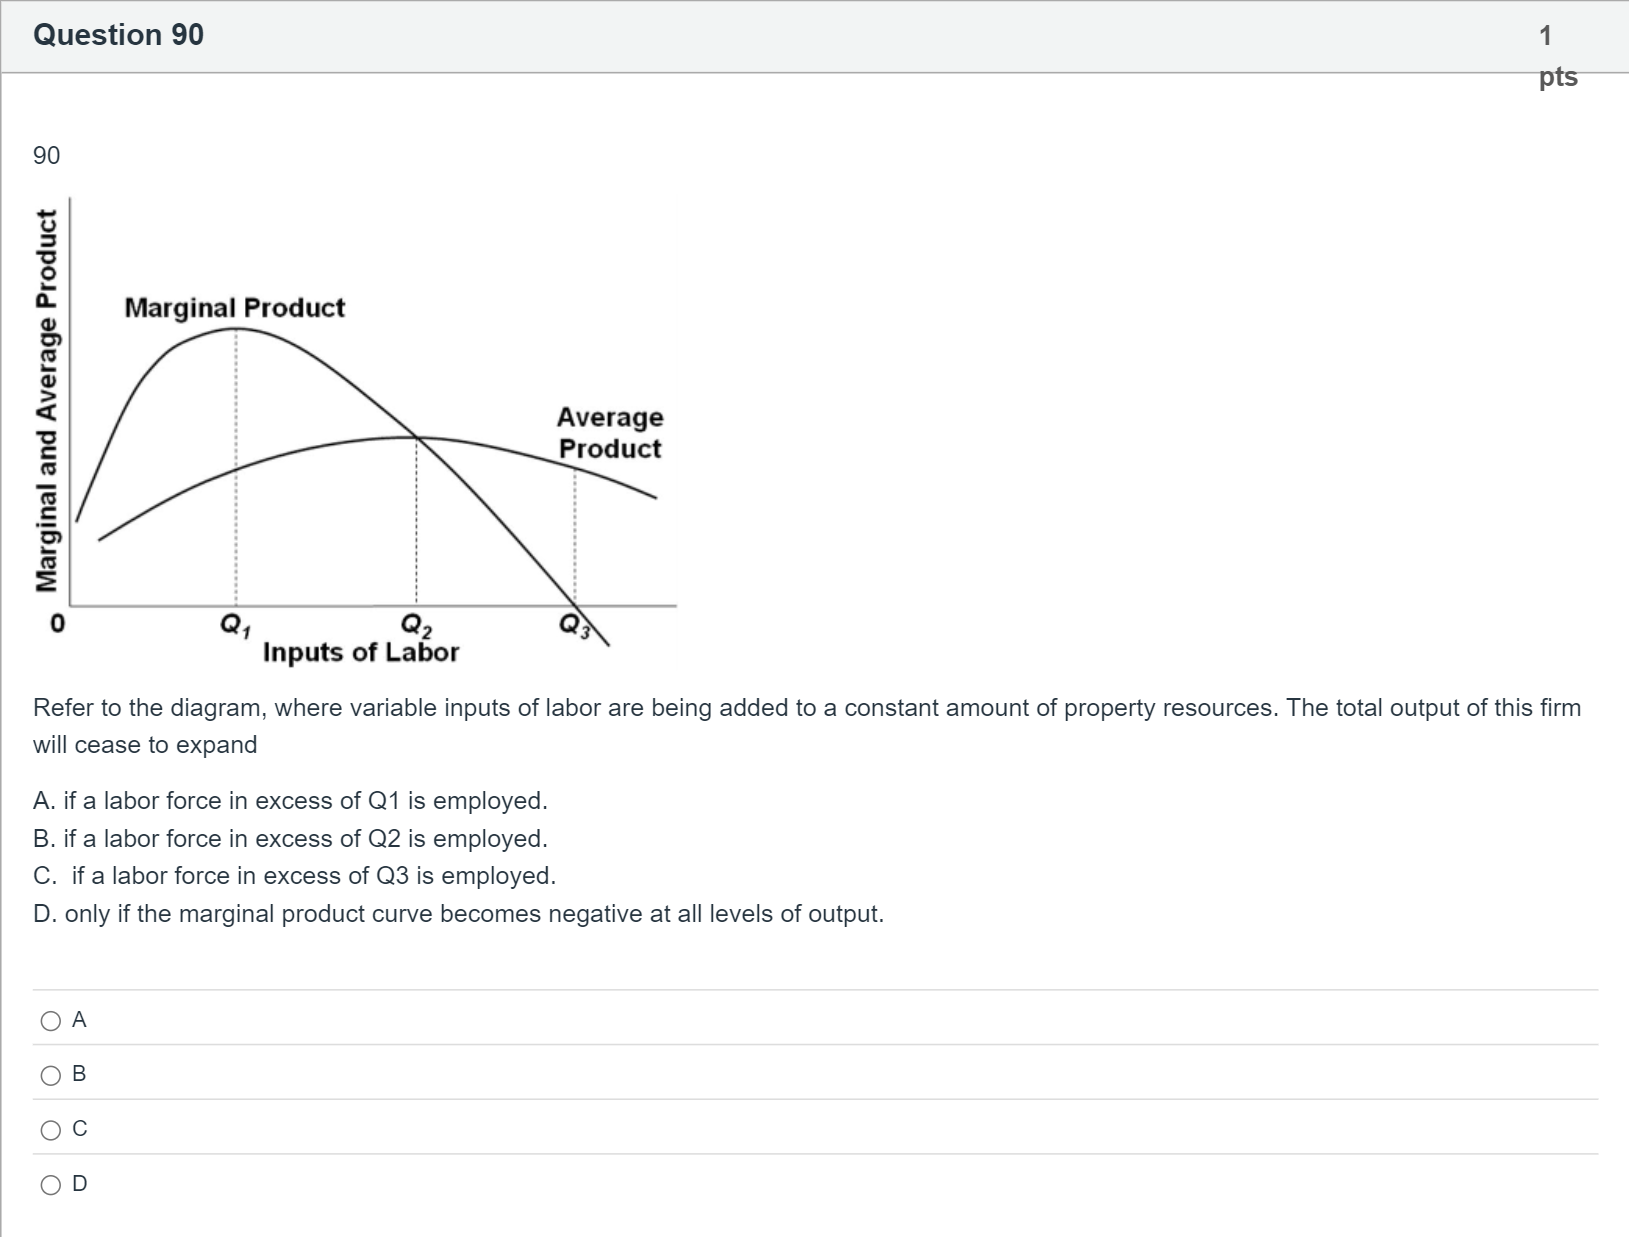This screenshot has height=1237, width=1629.
Task: Click the question prompt paragraph text
Action: [x=807, y=726]
